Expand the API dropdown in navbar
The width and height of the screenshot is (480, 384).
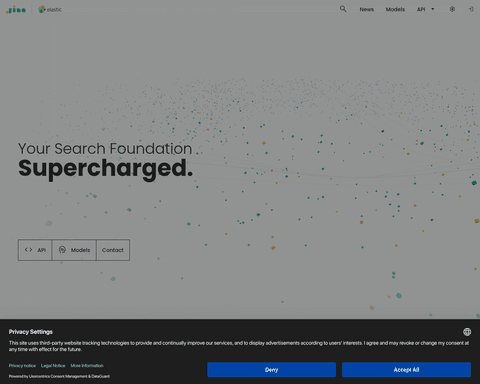coord(425,9)
